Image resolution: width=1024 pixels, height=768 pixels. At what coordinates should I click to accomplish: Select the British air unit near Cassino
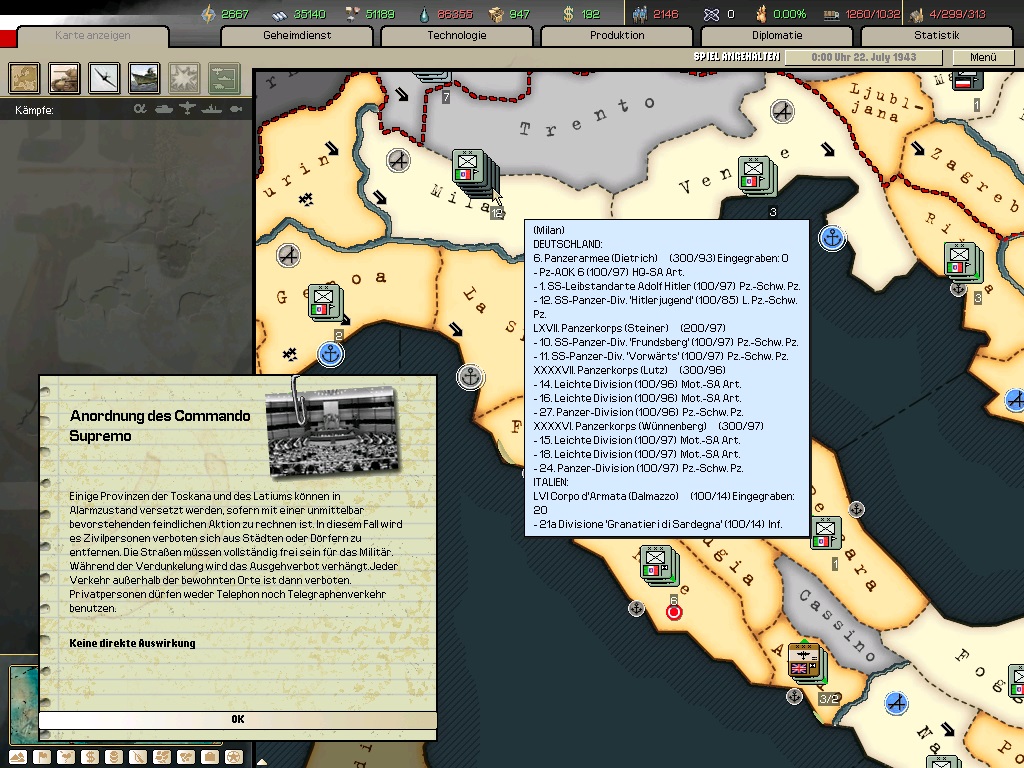coord(807,662)
